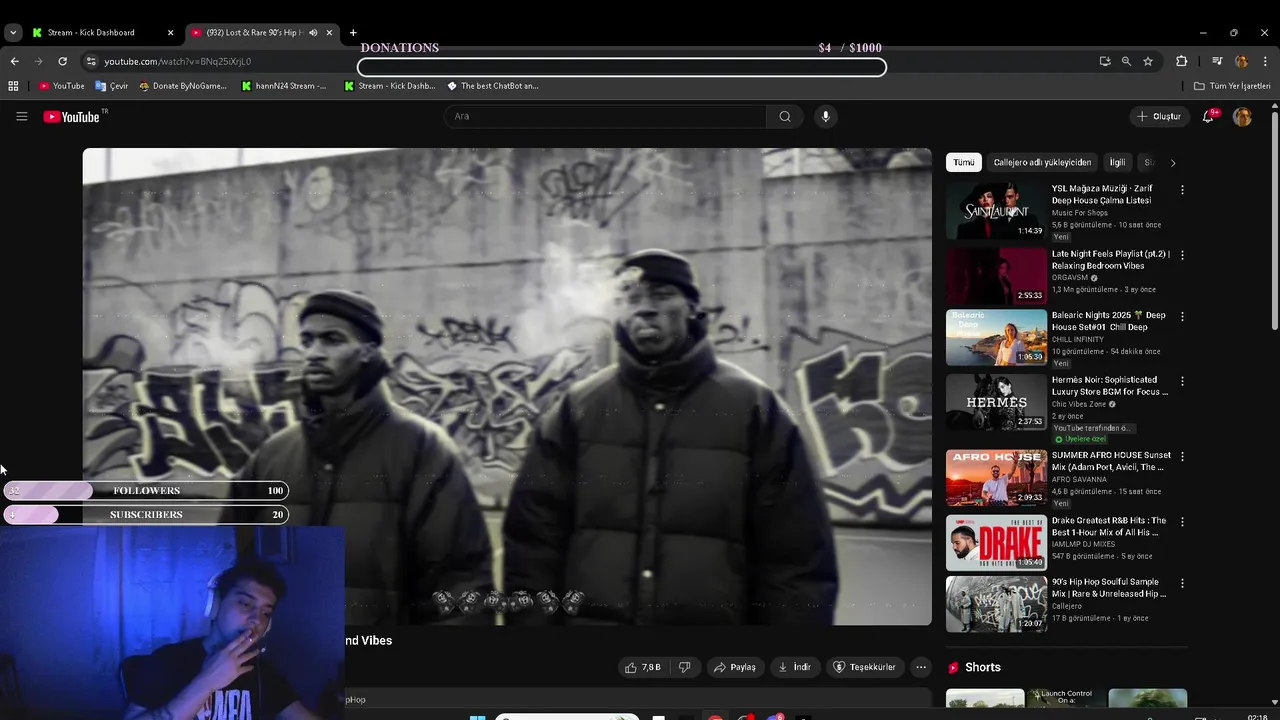
Task: Open Chrome three-dot menu
Action: coord(1265,61)
